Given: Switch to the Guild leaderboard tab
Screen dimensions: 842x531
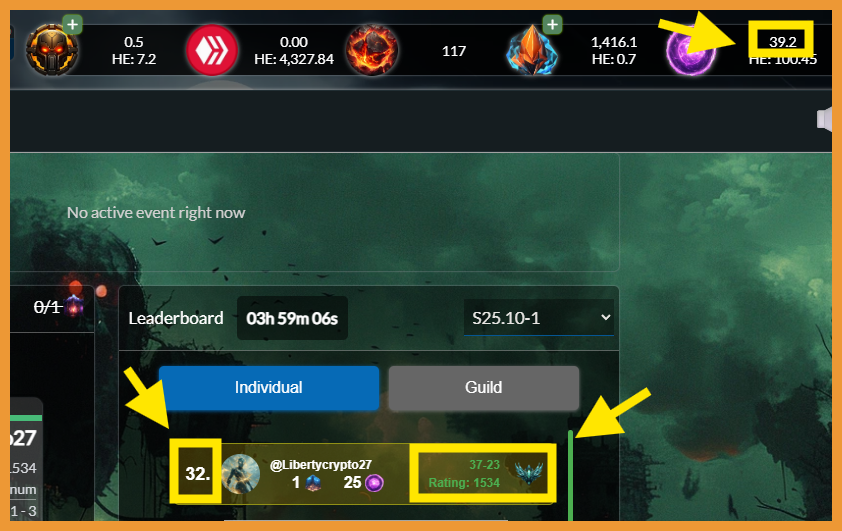Looking at the screenshot, I should (484, 388).
